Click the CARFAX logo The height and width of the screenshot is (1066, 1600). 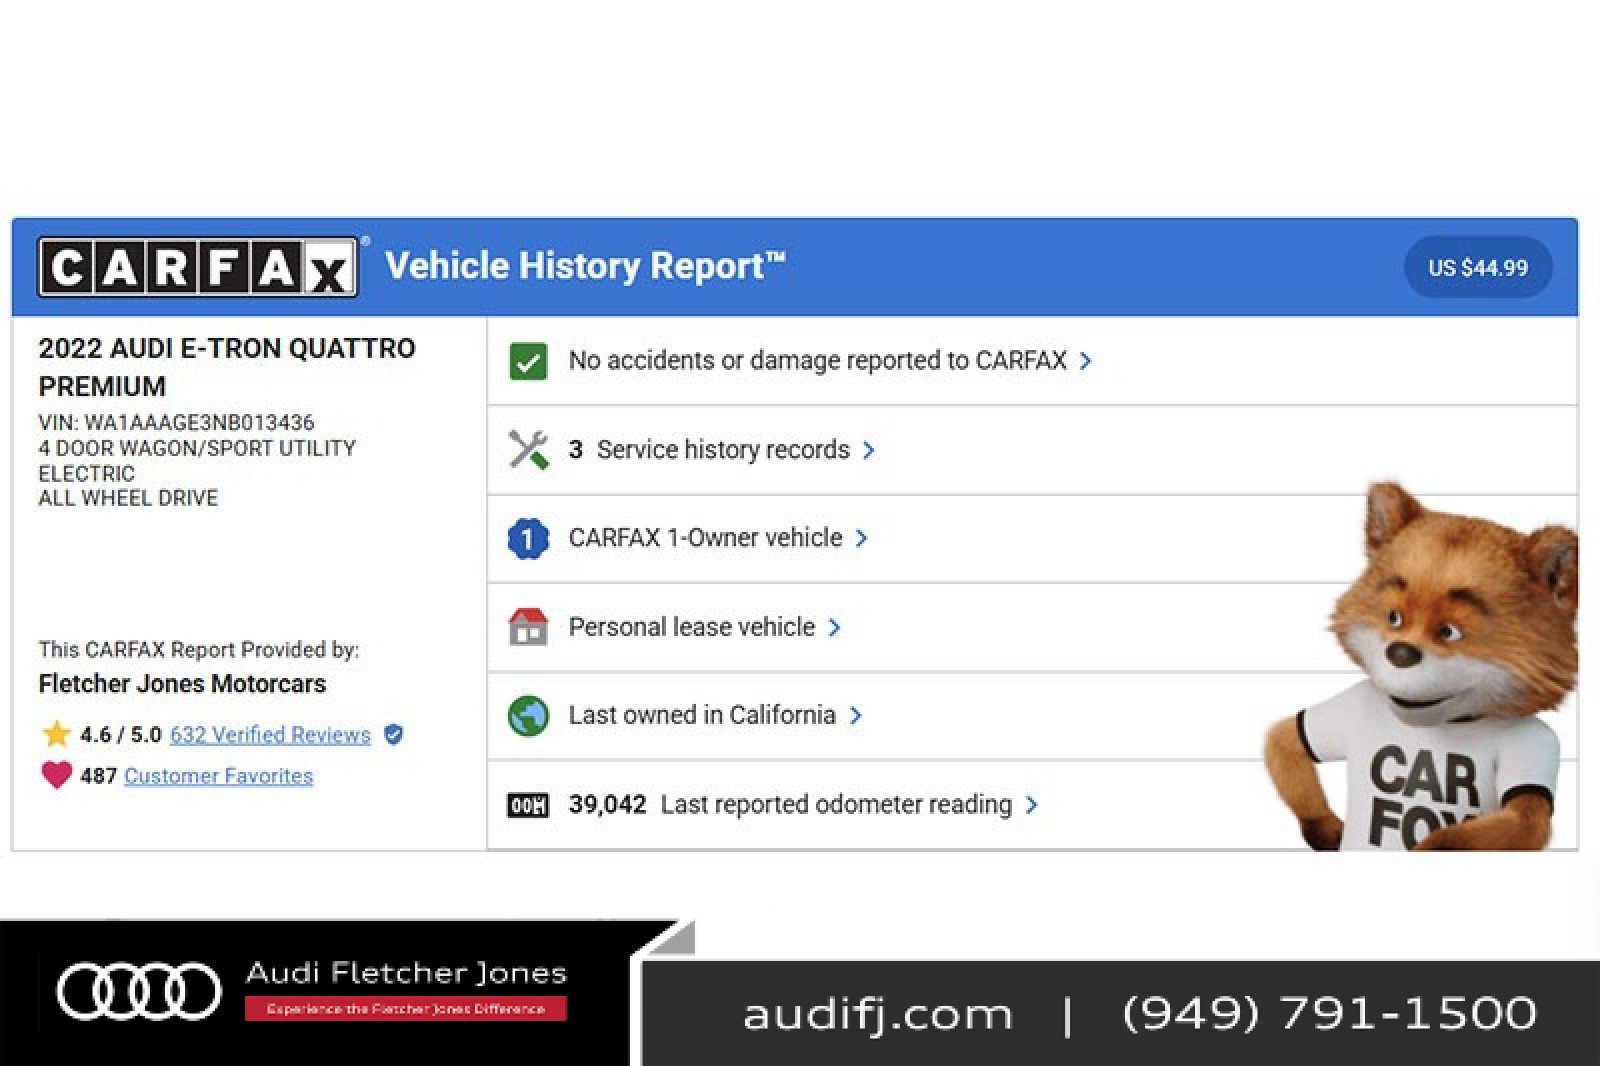pyautogui.click(x=196, y=266)
